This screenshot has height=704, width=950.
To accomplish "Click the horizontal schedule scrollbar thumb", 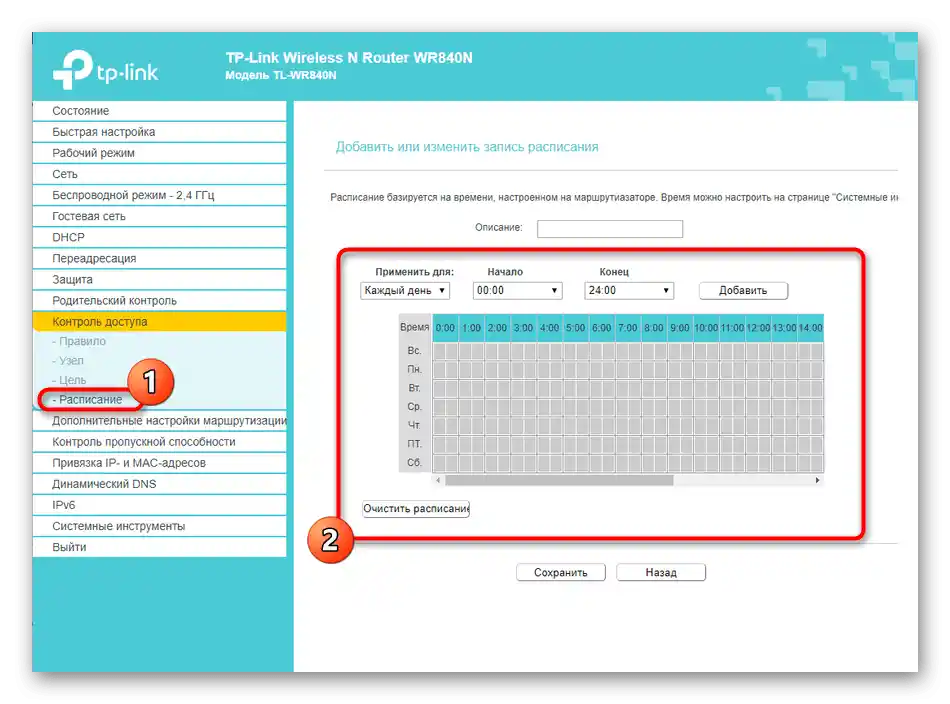I will click(559, 480).
